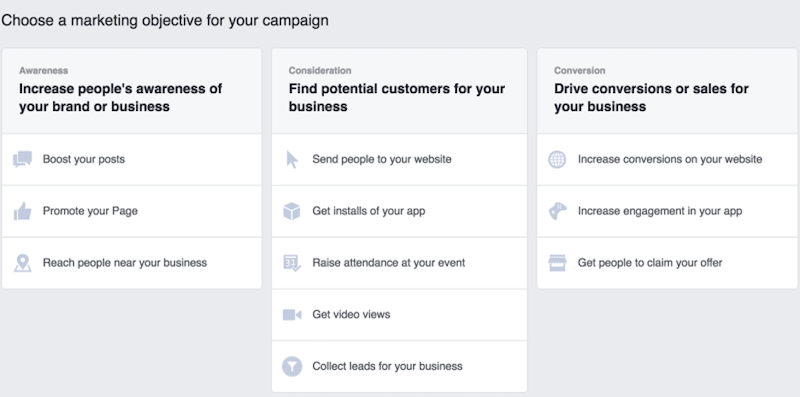Click the storefront offer claim icon
This screenshot has height=397, width=800.
pos(557,263)
